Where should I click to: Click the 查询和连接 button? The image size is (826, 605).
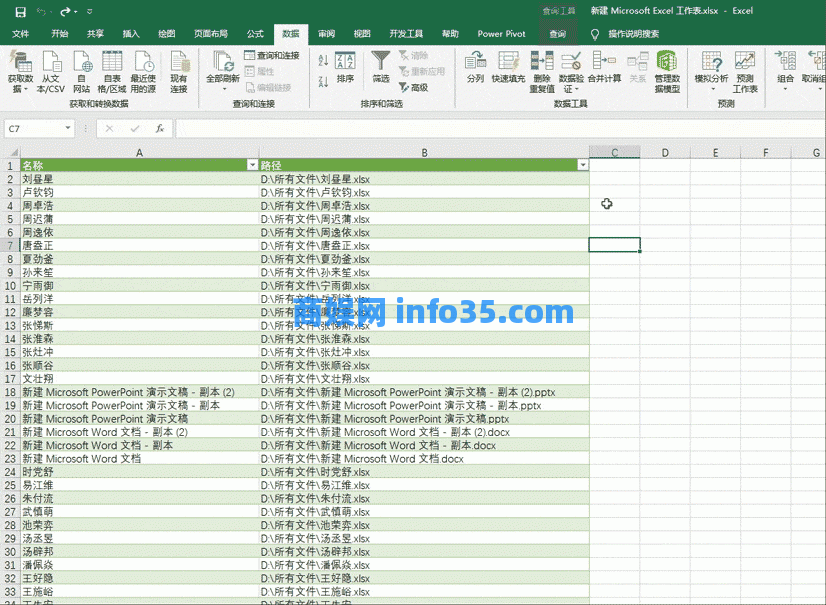tap(272, 56)
